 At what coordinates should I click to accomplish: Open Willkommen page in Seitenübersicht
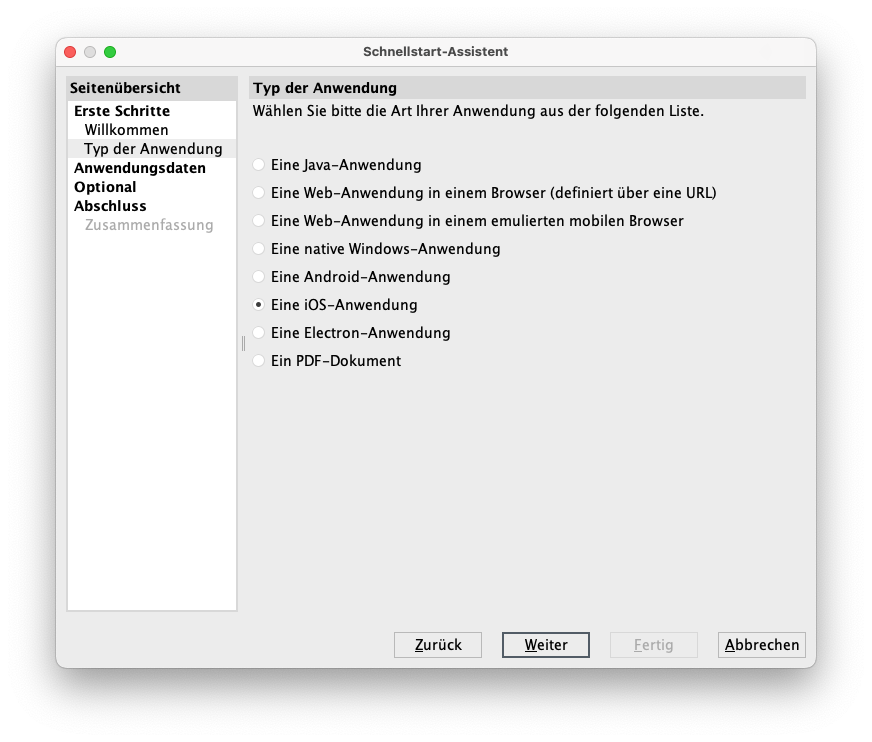126,130
